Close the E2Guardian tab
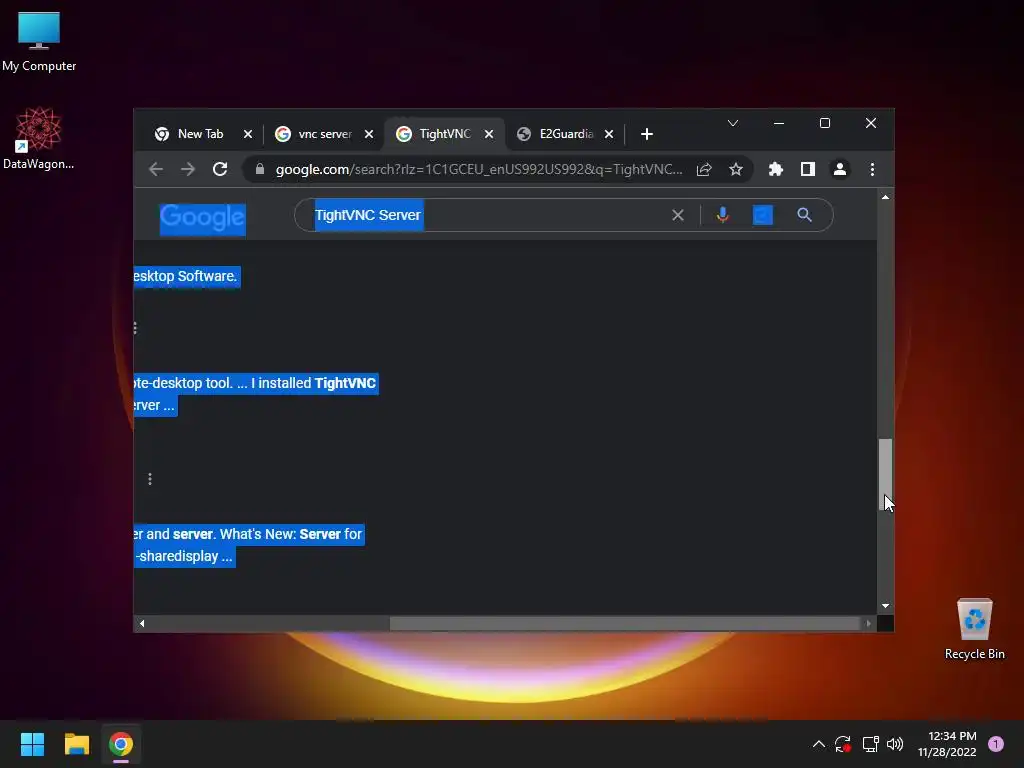Image resolution: width=1024 pixels, height=768 pixels. (609, 134)
